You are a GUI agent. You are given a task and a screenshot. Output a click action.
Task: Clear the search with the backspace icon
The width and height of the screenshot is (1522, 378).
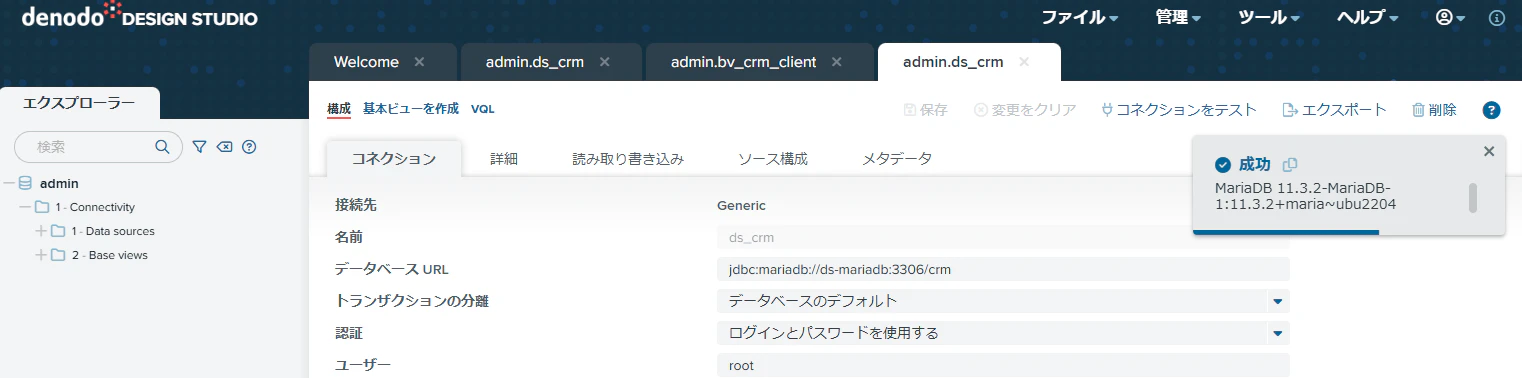225,147
